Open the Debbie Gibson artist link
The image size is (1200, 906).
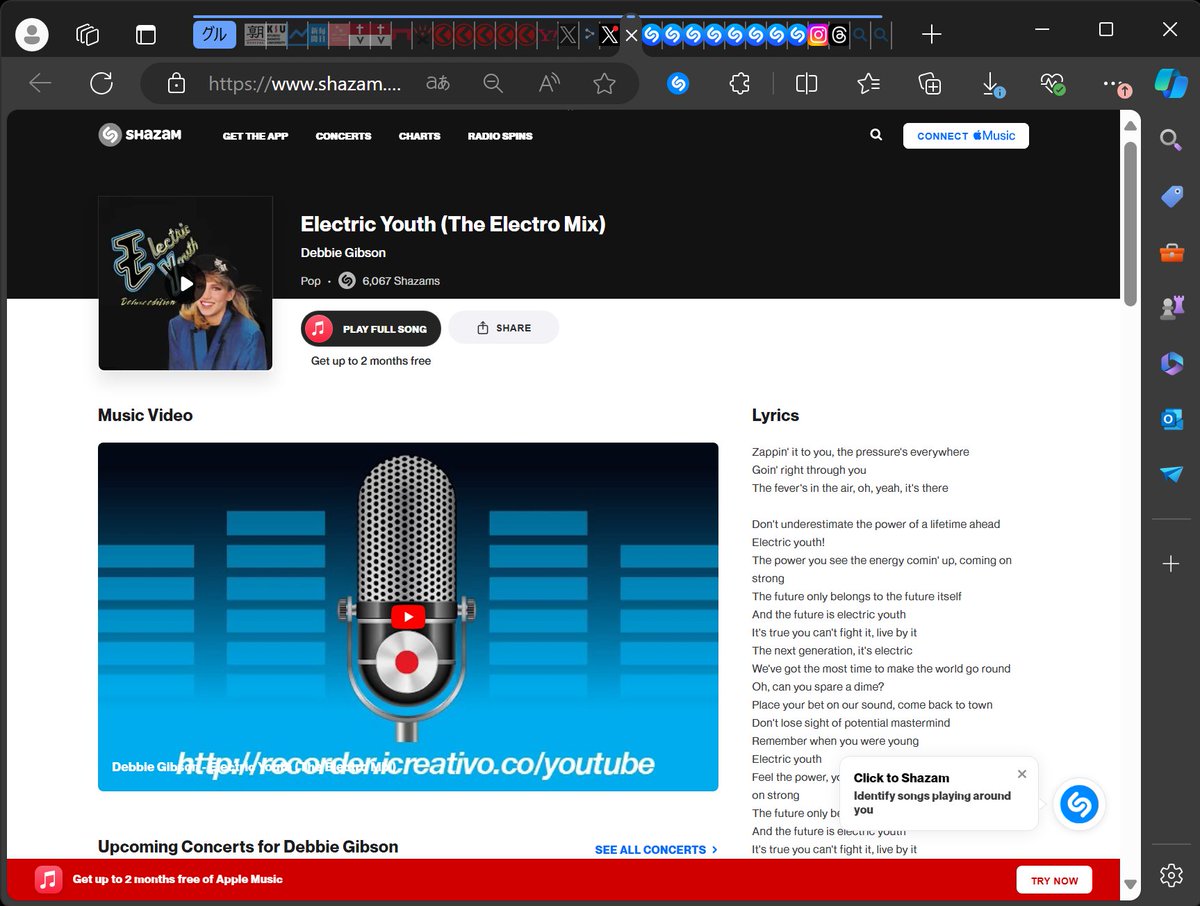343,253
